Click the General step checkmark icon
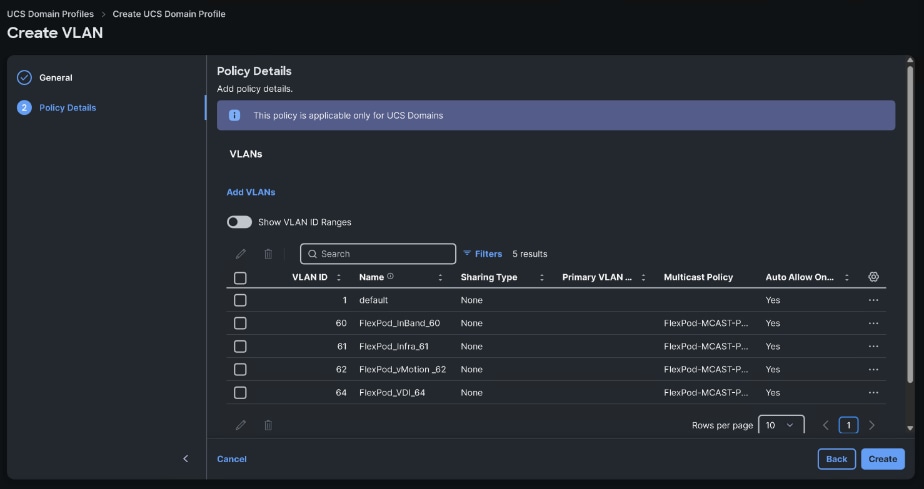Screen dimensions: 924x489 point(24,78)
